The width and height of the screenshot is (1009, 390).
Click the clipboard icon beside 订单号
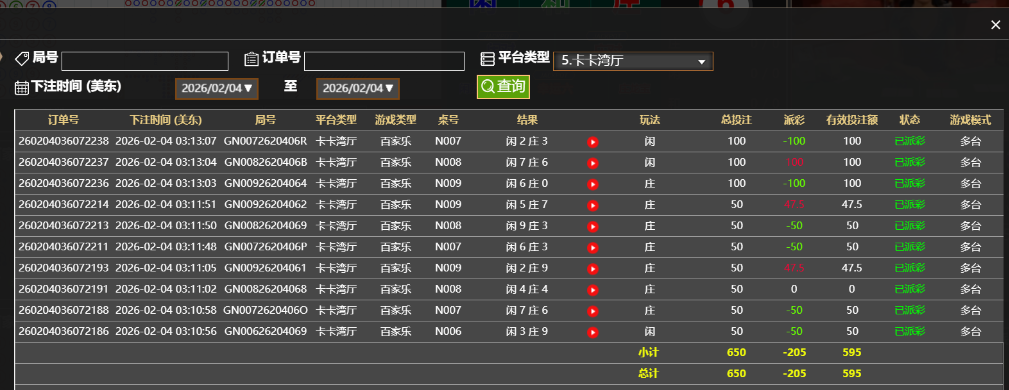point(252,59)
